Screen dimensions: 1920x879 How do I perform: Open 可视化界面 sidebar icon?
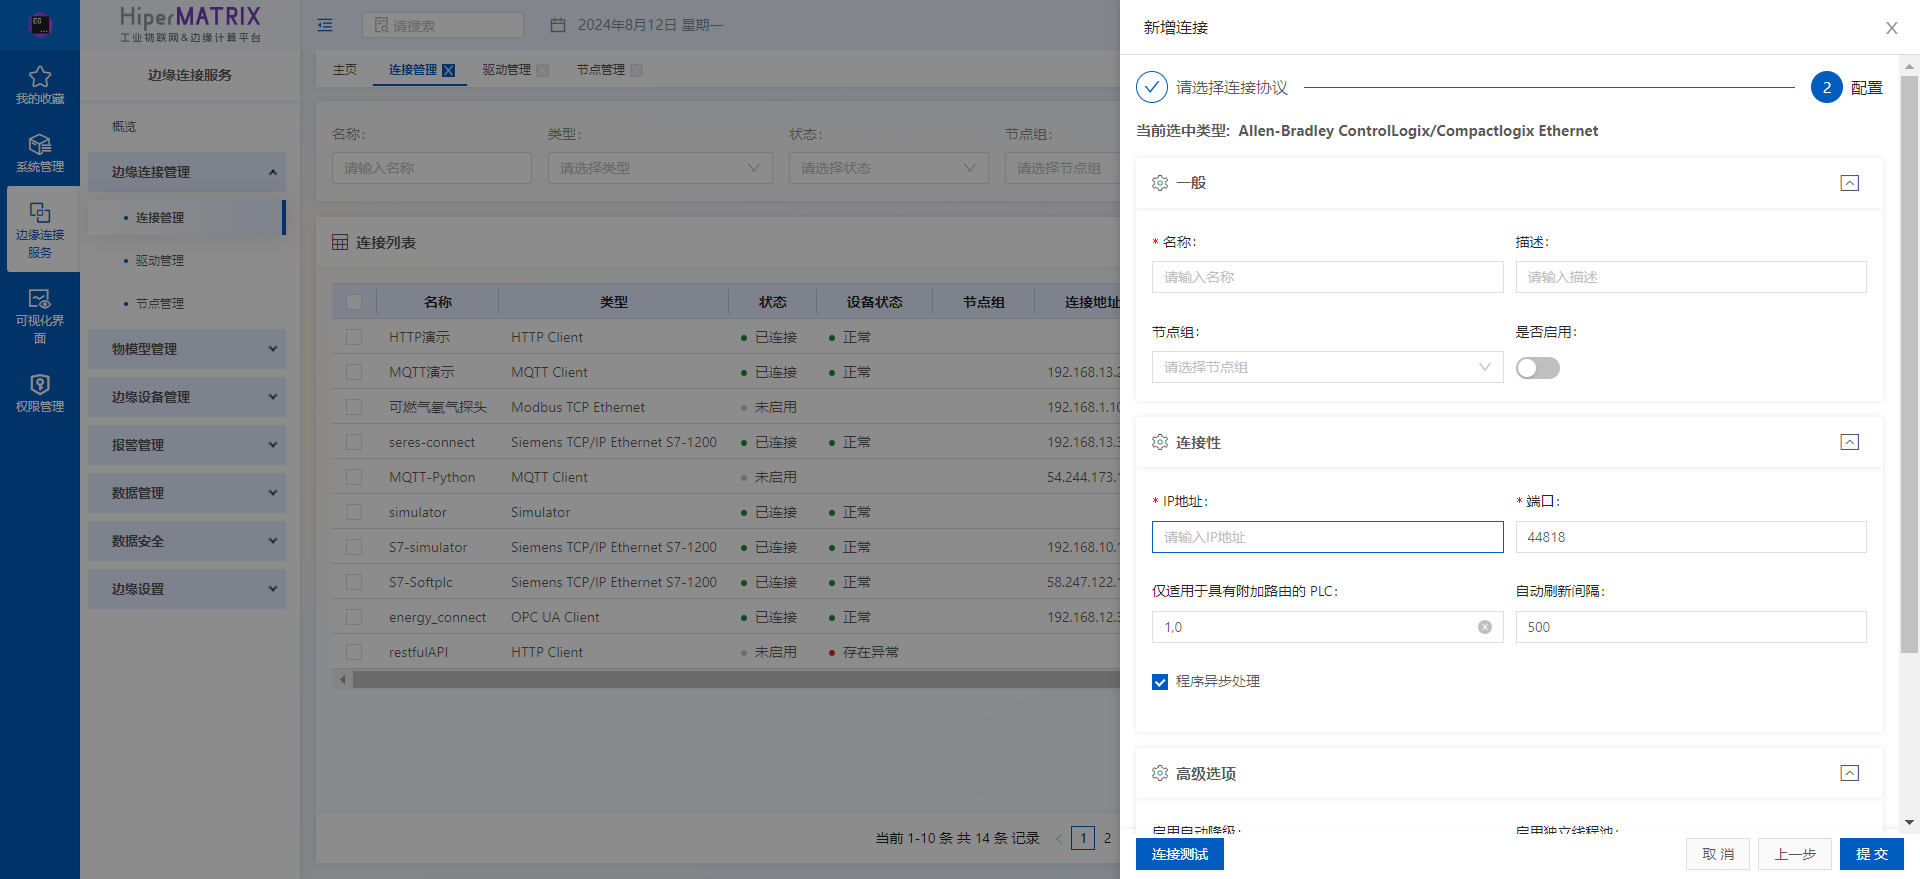[x=40, y=299]
